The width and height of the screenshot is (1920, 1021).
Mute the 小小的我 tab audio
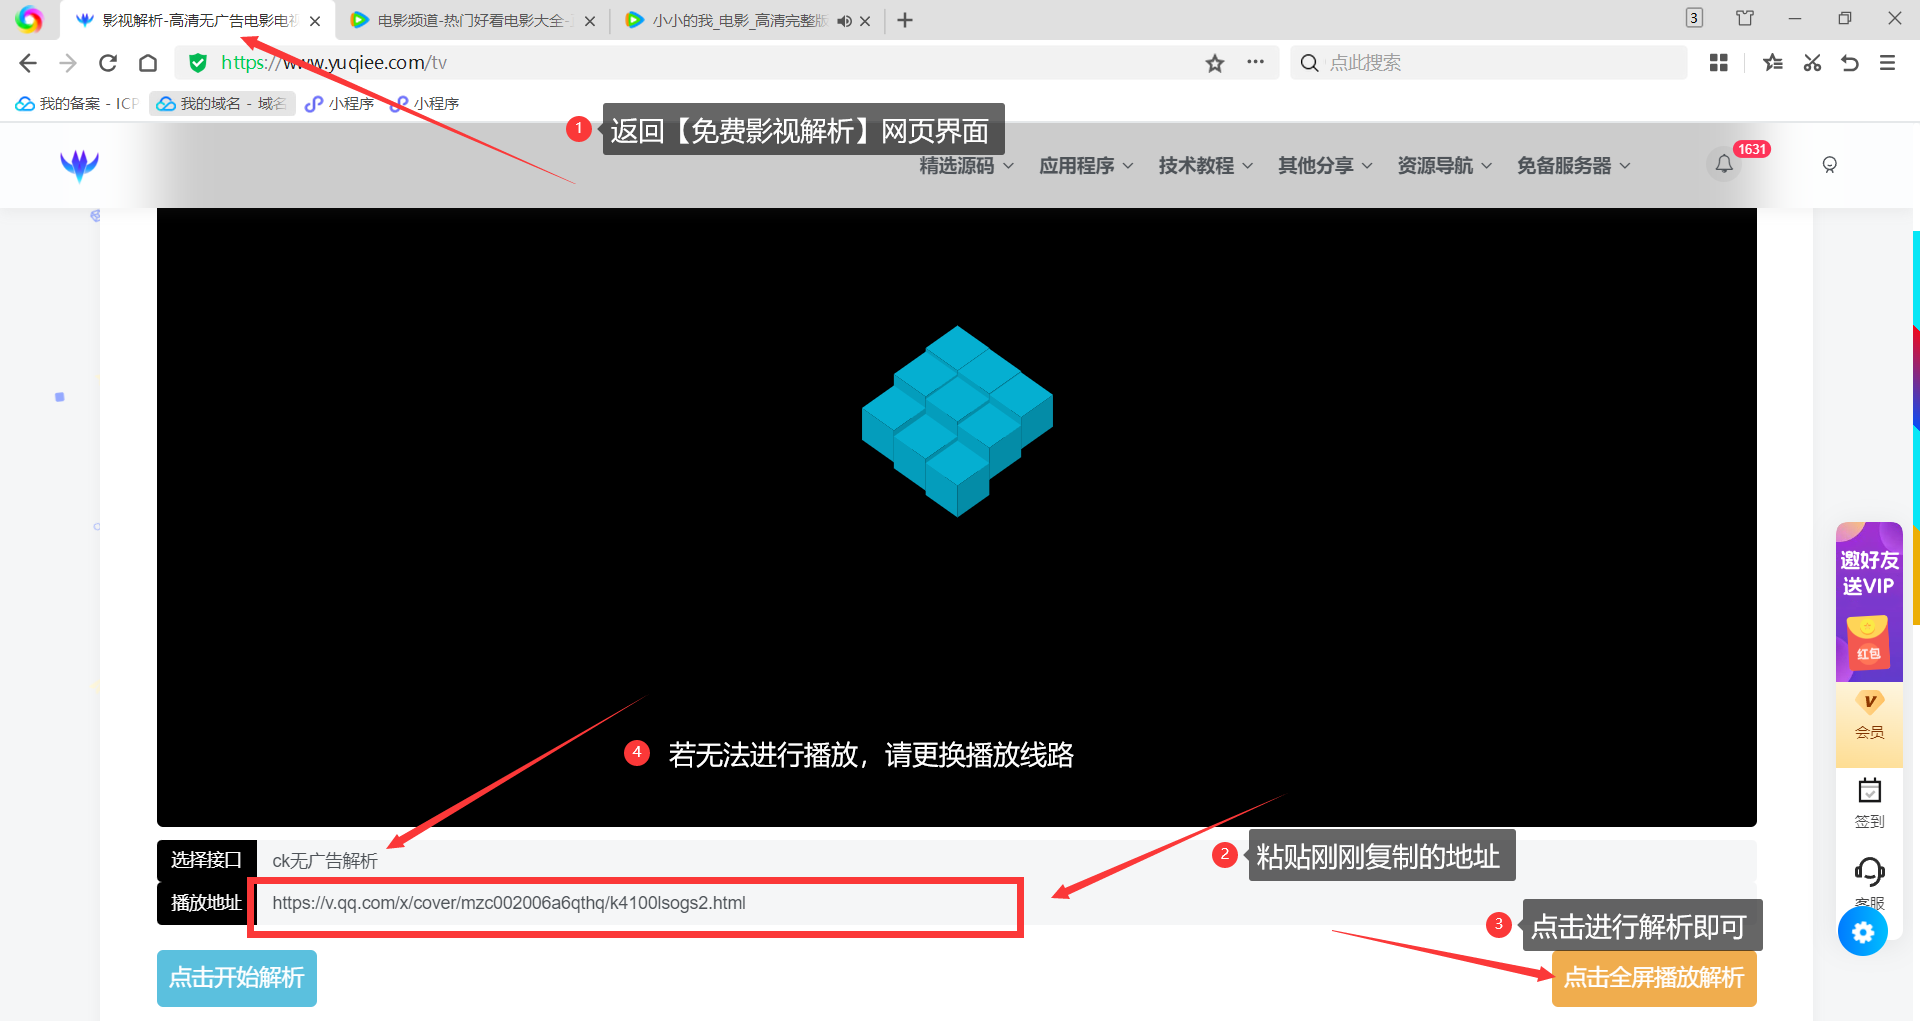845,19
